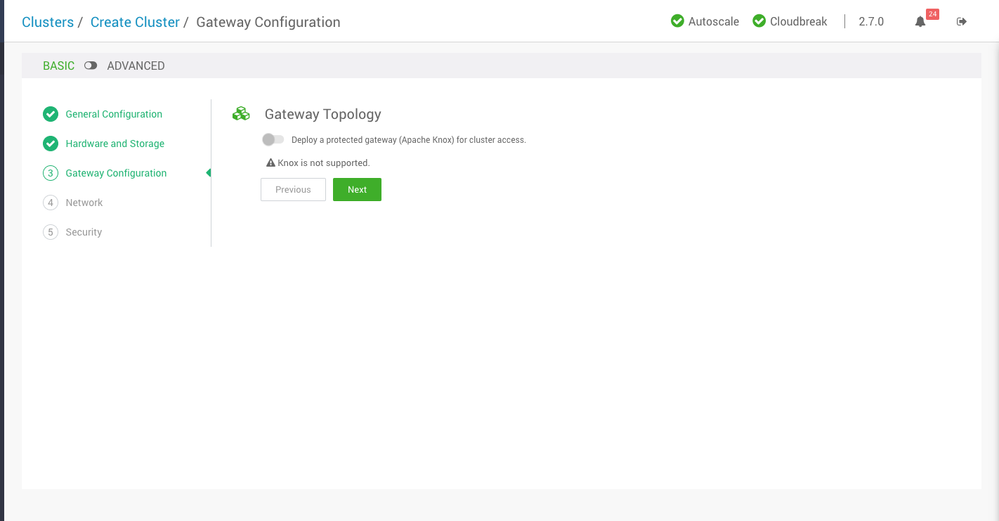Open General Configuration step

point(114,114)
